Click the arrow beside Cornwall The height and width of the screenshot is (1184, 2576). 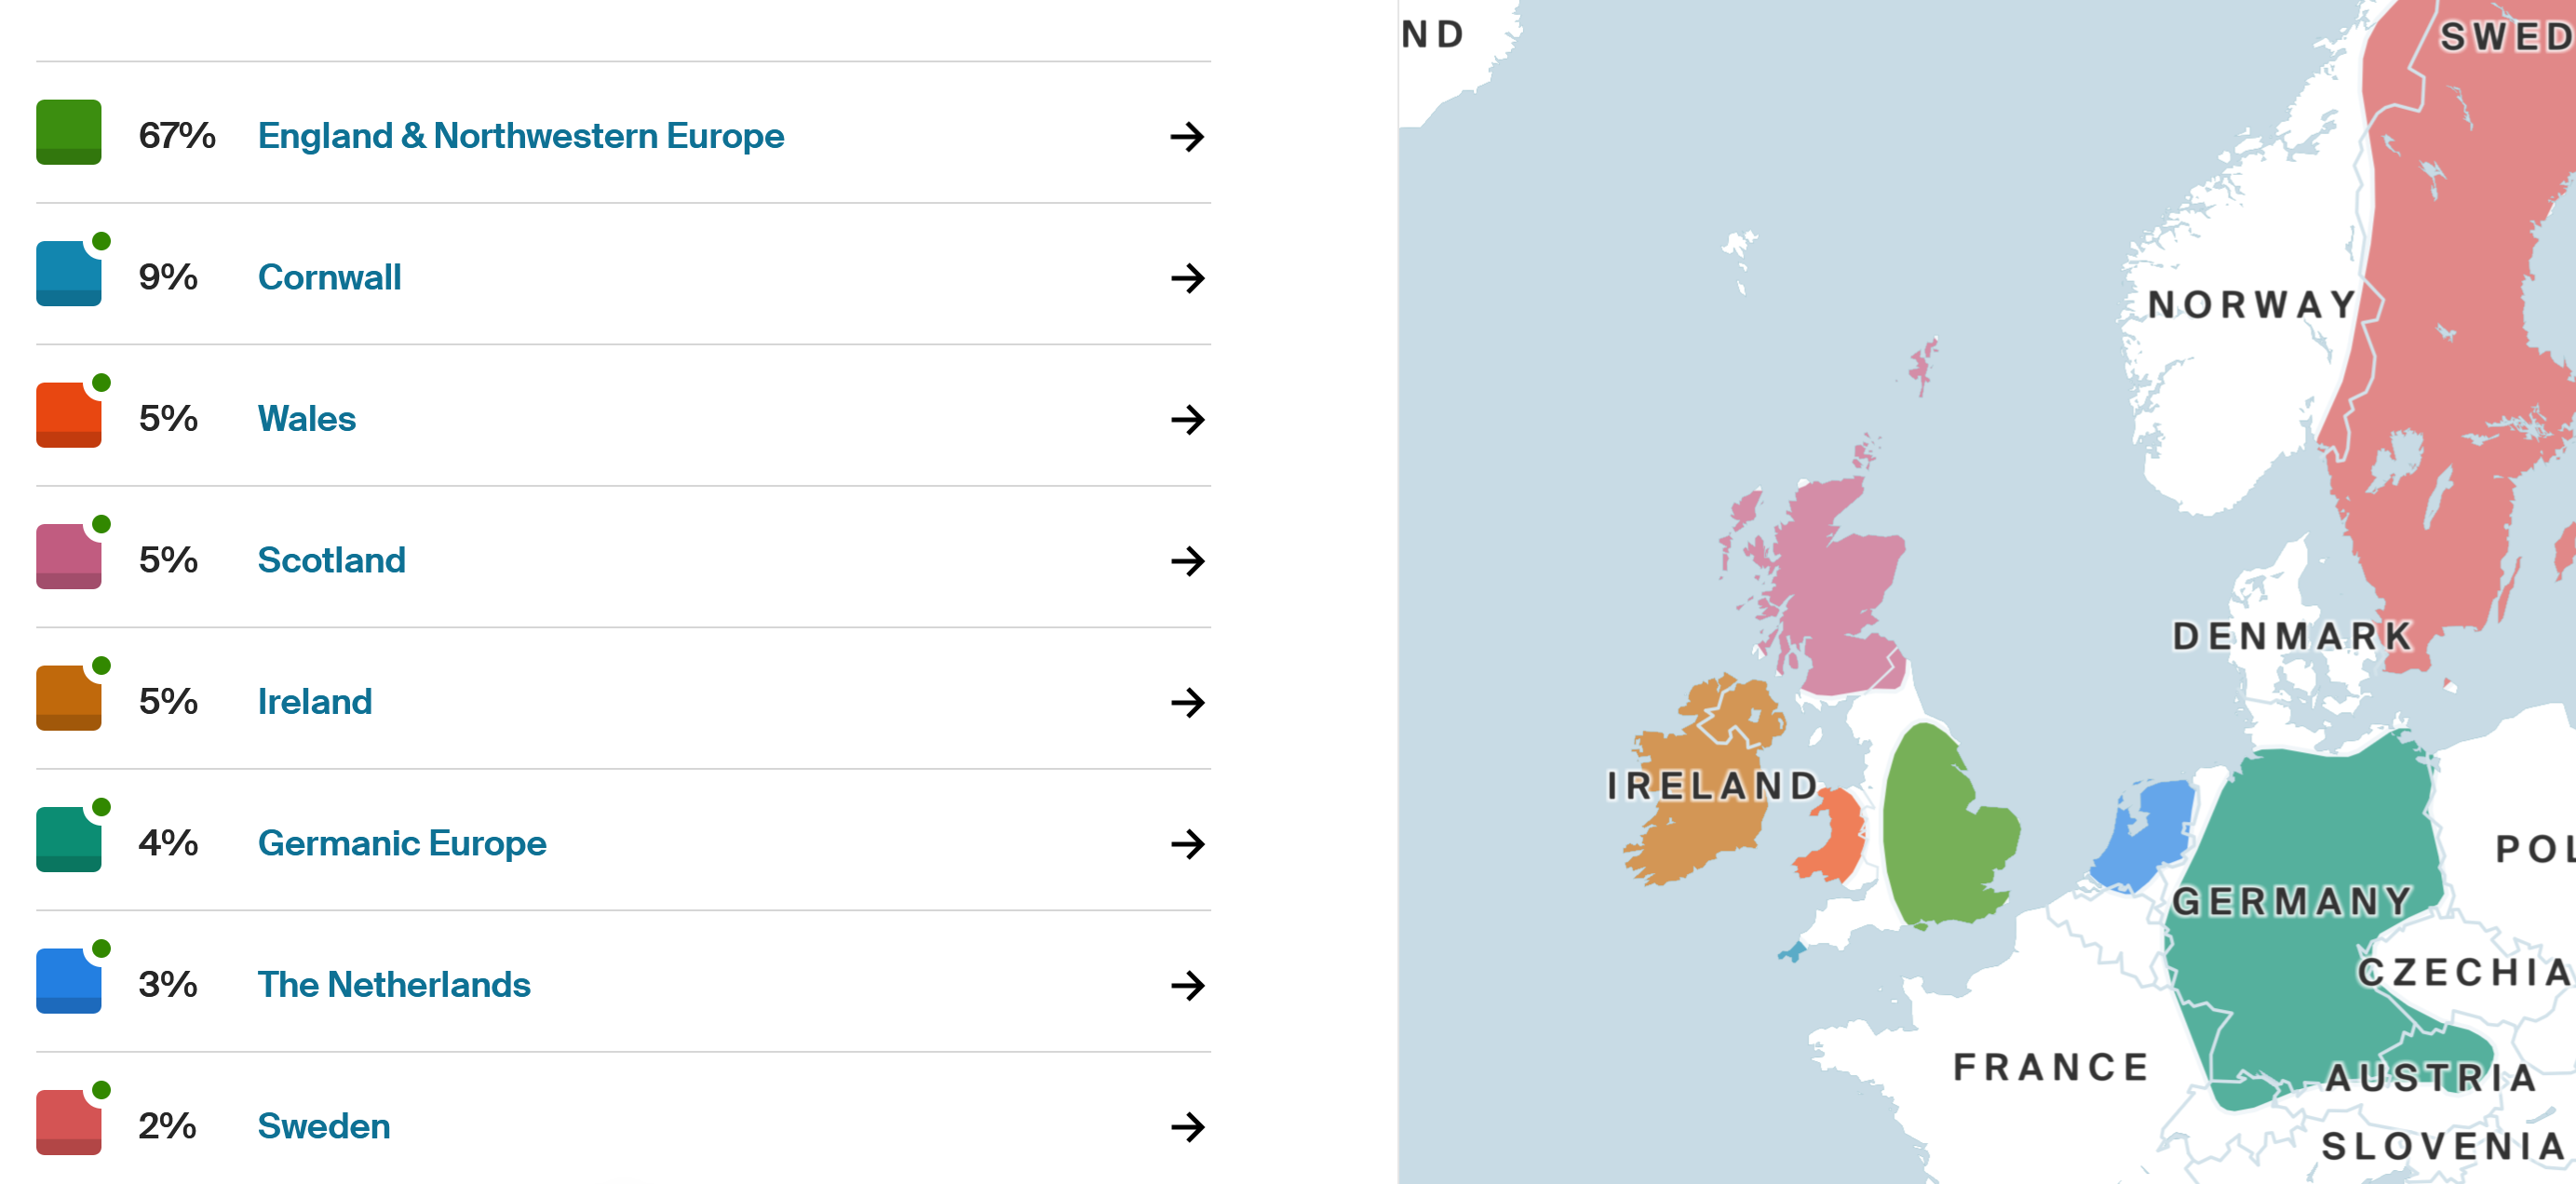click(x=1187, y=278)
